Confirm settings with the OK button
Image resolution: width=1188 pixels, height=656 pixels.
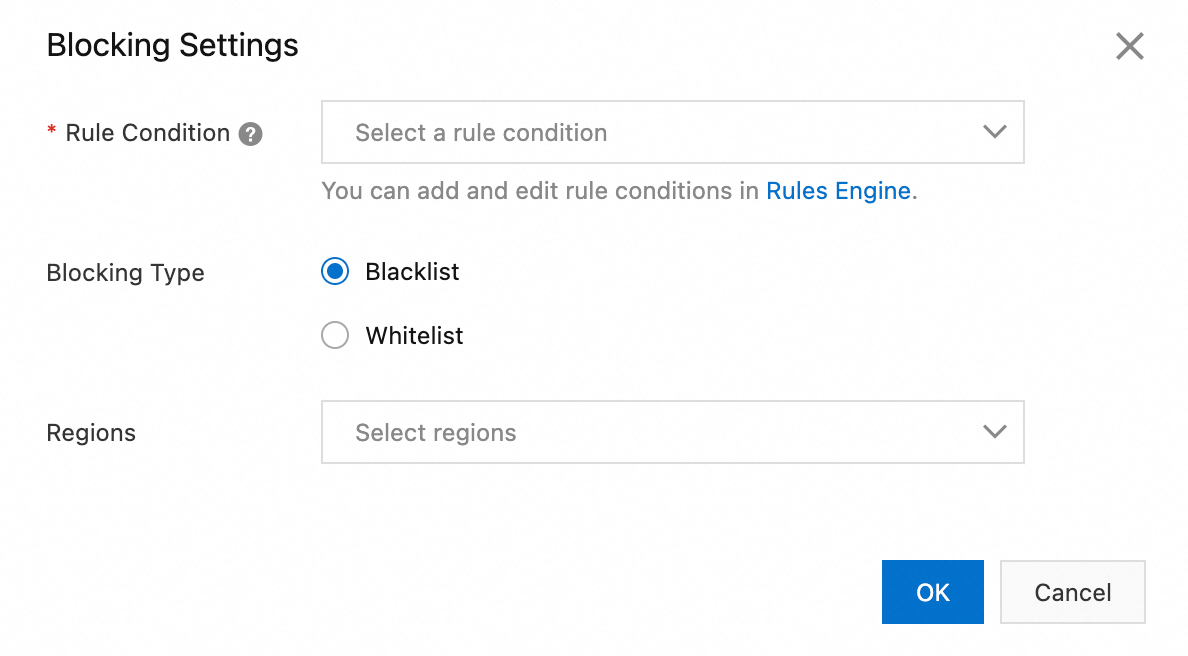click(932, 593)
